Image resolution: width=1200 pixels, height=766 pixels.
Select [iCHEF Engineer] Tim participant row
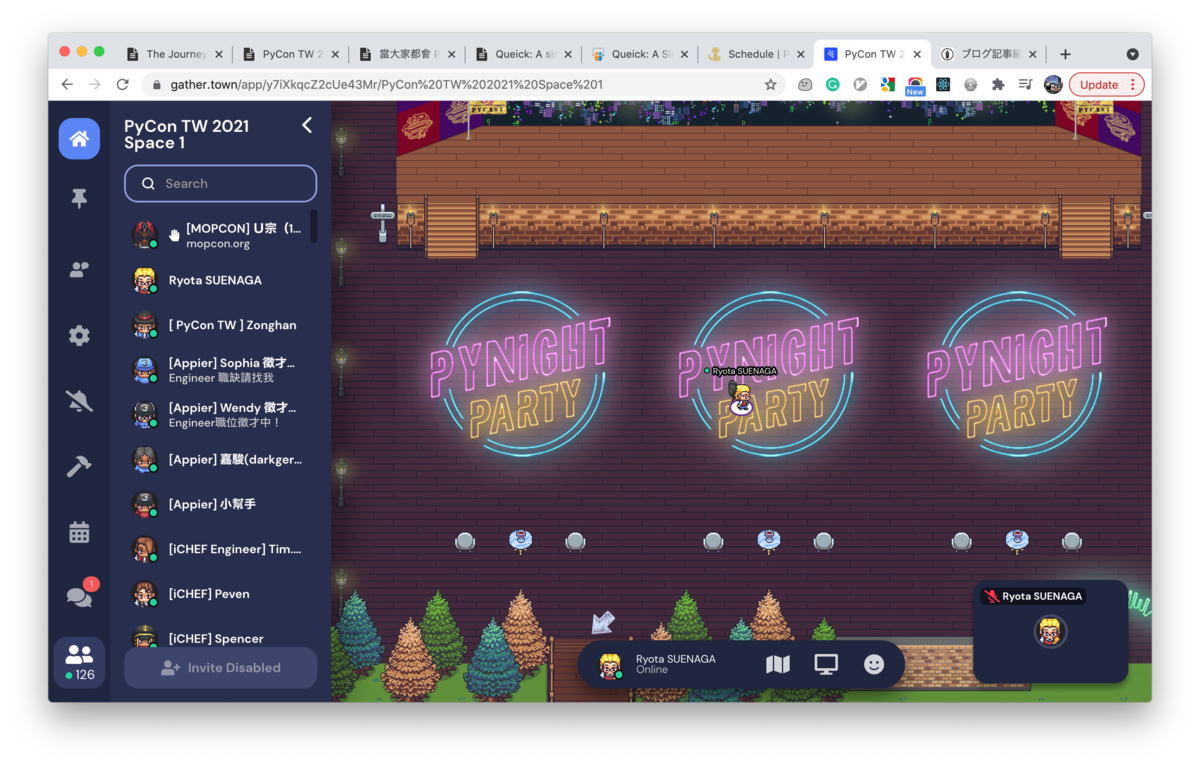tap(220, 549)
